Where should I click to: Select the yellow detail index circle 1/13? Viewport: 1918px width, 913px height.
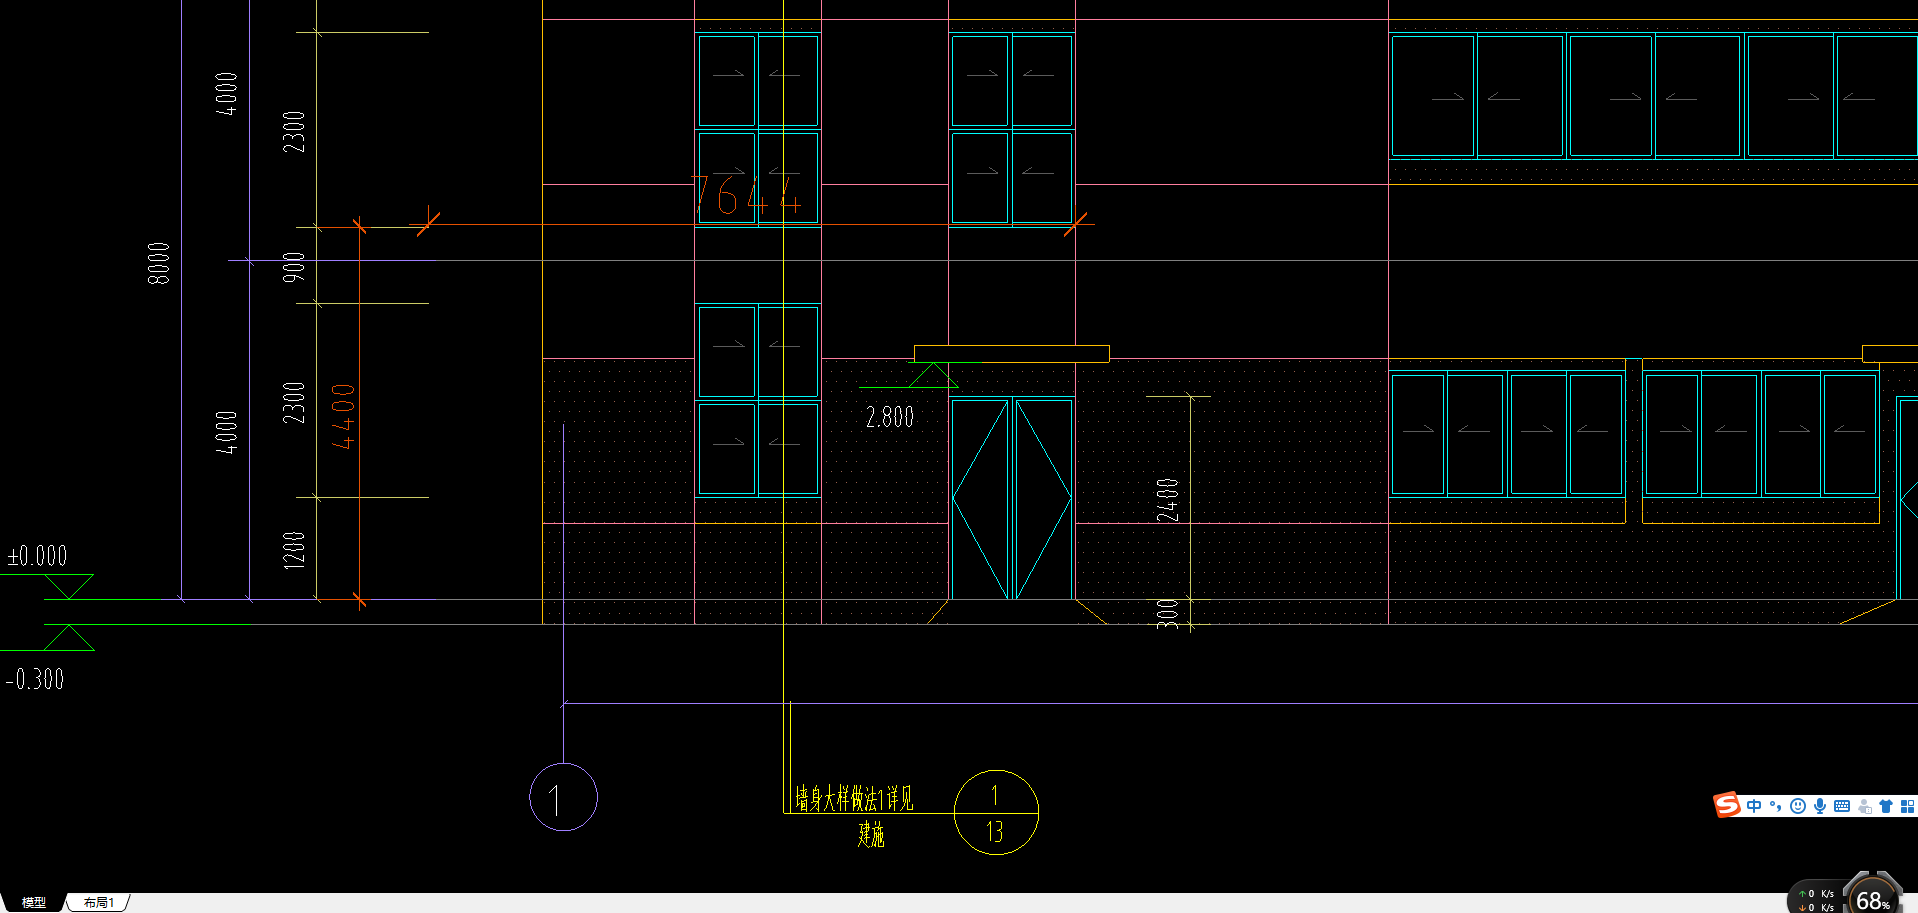coord(996,812)
